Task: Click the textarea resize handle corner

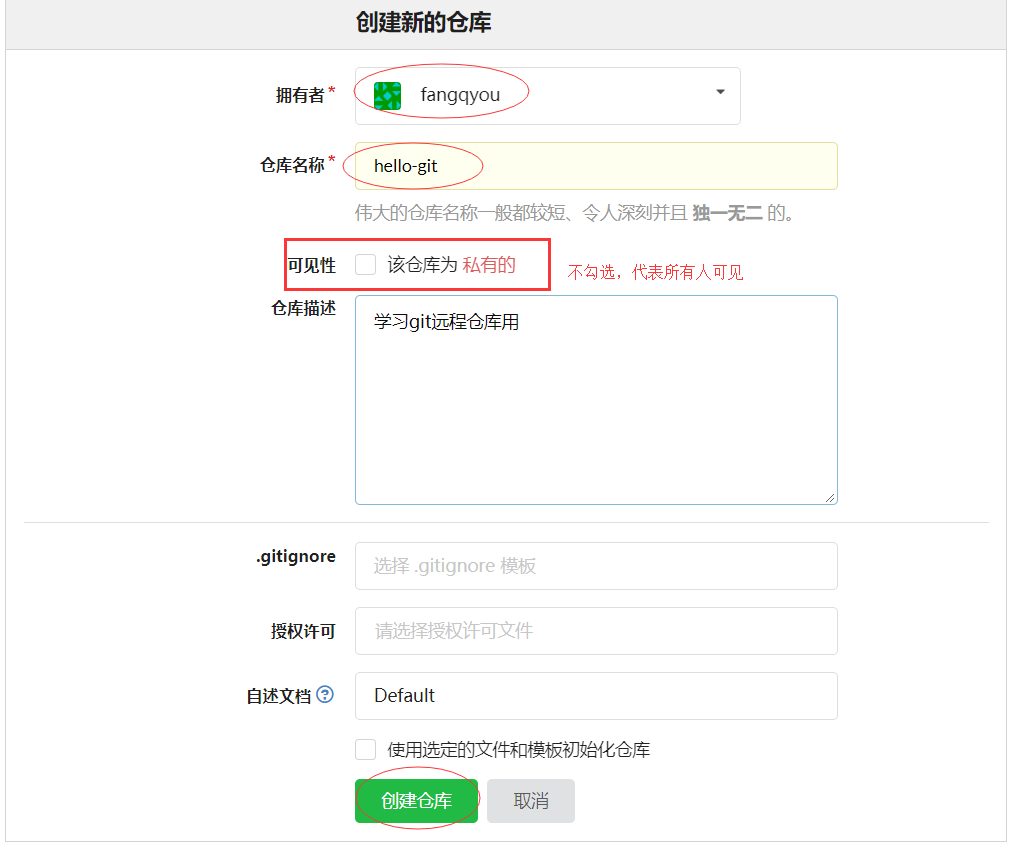Action: (830, 498)
